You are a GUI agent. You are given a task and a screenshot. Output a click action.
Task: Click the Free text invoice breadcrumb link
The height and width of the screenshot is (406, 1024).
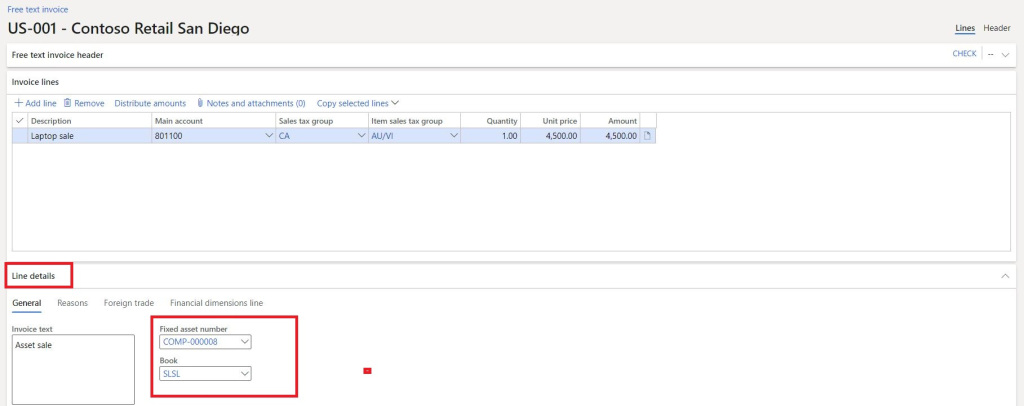pos(38,9)
